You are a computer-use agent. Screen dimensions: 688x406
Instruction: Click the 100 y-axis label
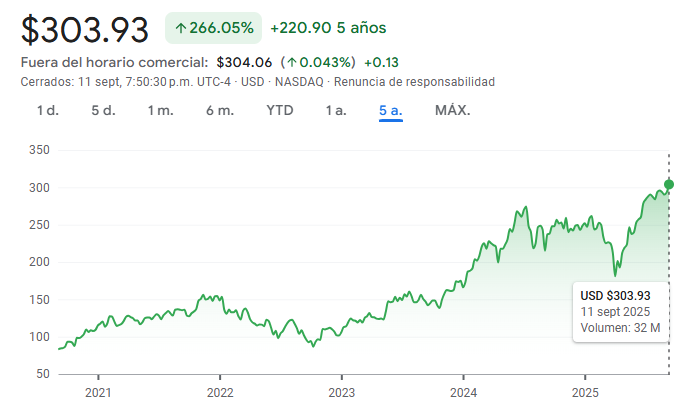point(39,337)
